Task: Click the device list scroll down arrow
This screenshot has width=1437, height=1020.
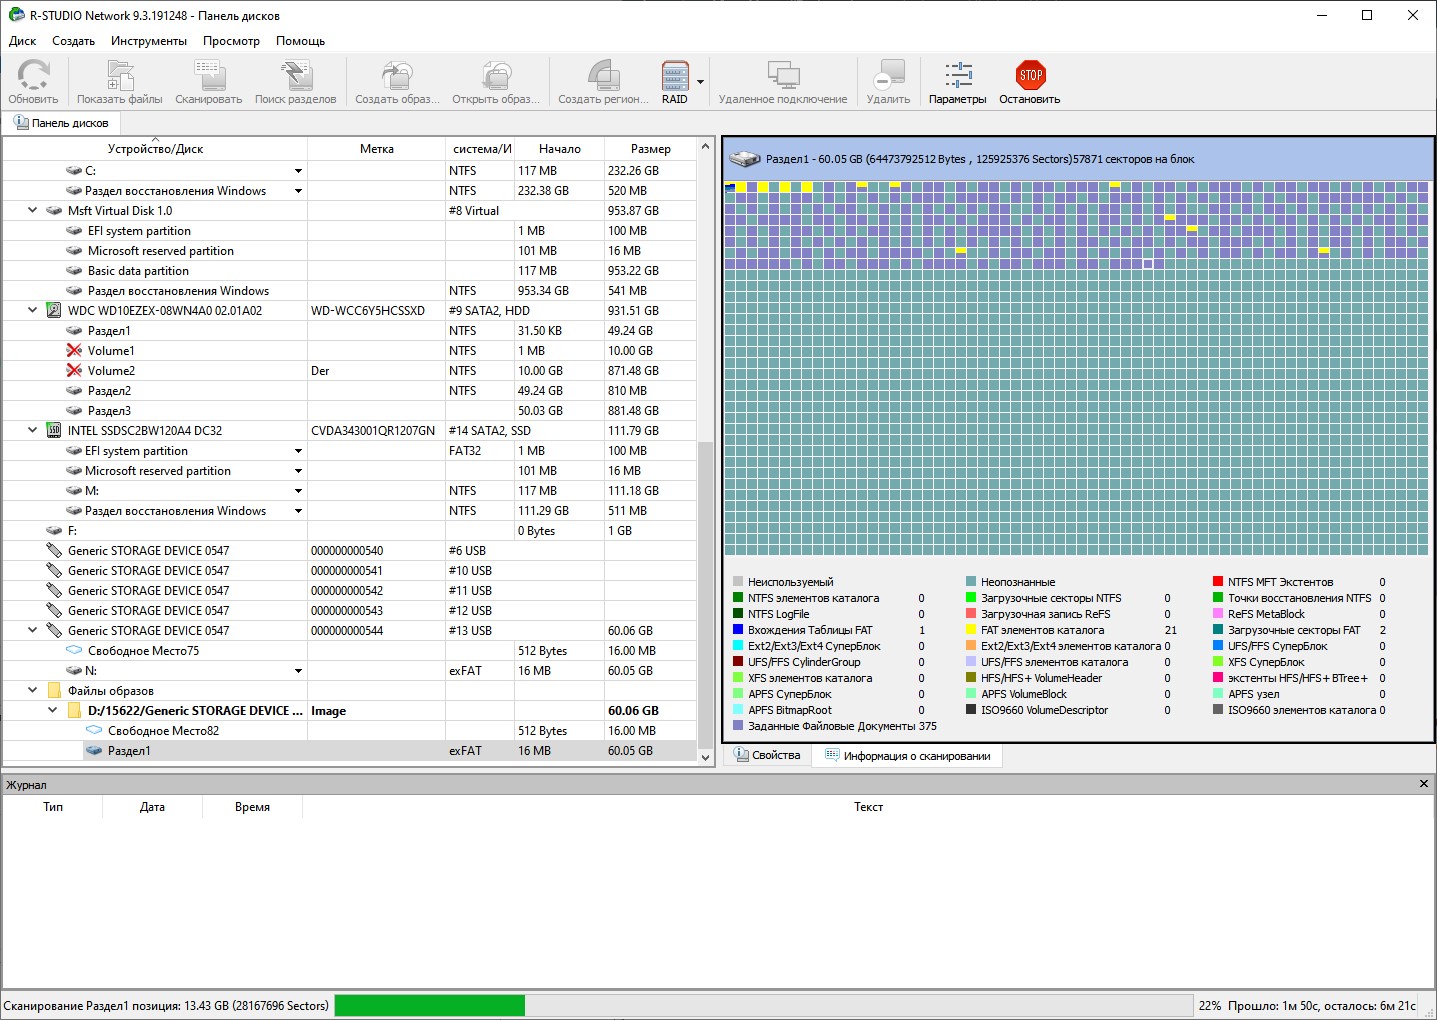Action: 705,757
